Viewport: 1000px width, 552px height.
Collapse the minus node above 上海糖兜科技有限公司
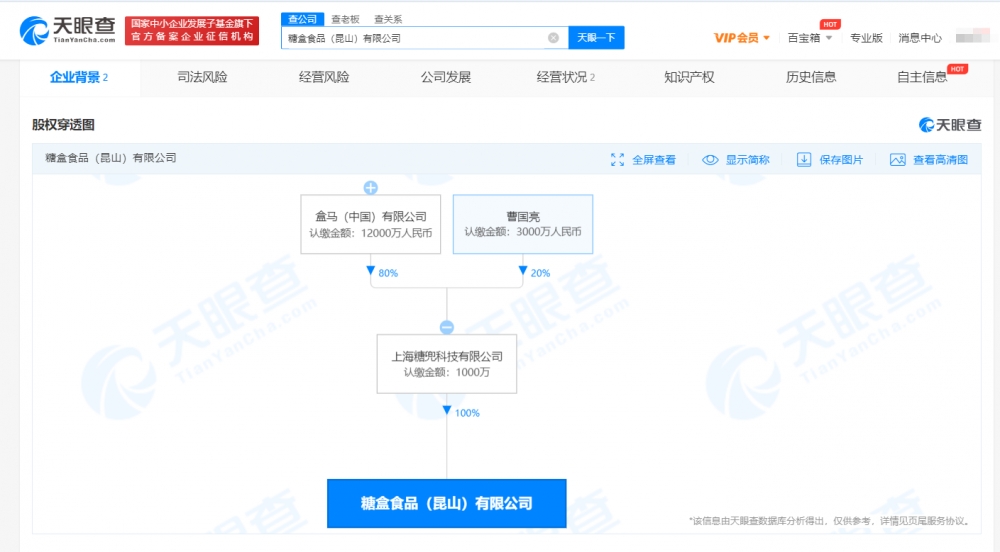click(446, 327)
